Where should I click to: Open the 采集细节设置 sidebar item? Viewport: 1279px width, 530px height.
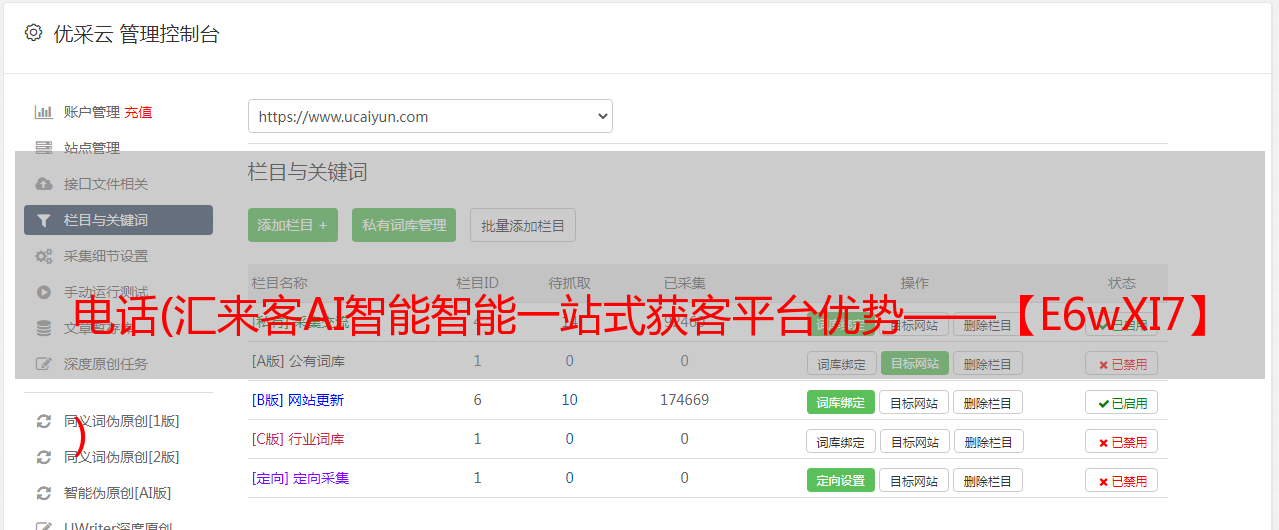point(105,256)
